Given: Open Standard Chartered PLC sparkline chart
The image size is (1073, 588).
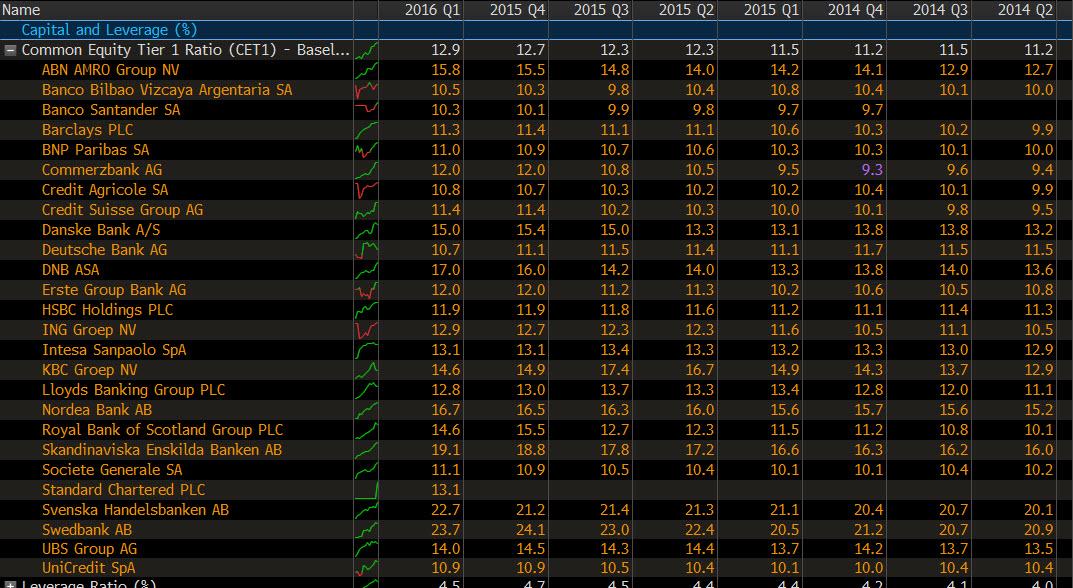Looking at the screenshot, I should pyautogui.click(x=366, y=489).
